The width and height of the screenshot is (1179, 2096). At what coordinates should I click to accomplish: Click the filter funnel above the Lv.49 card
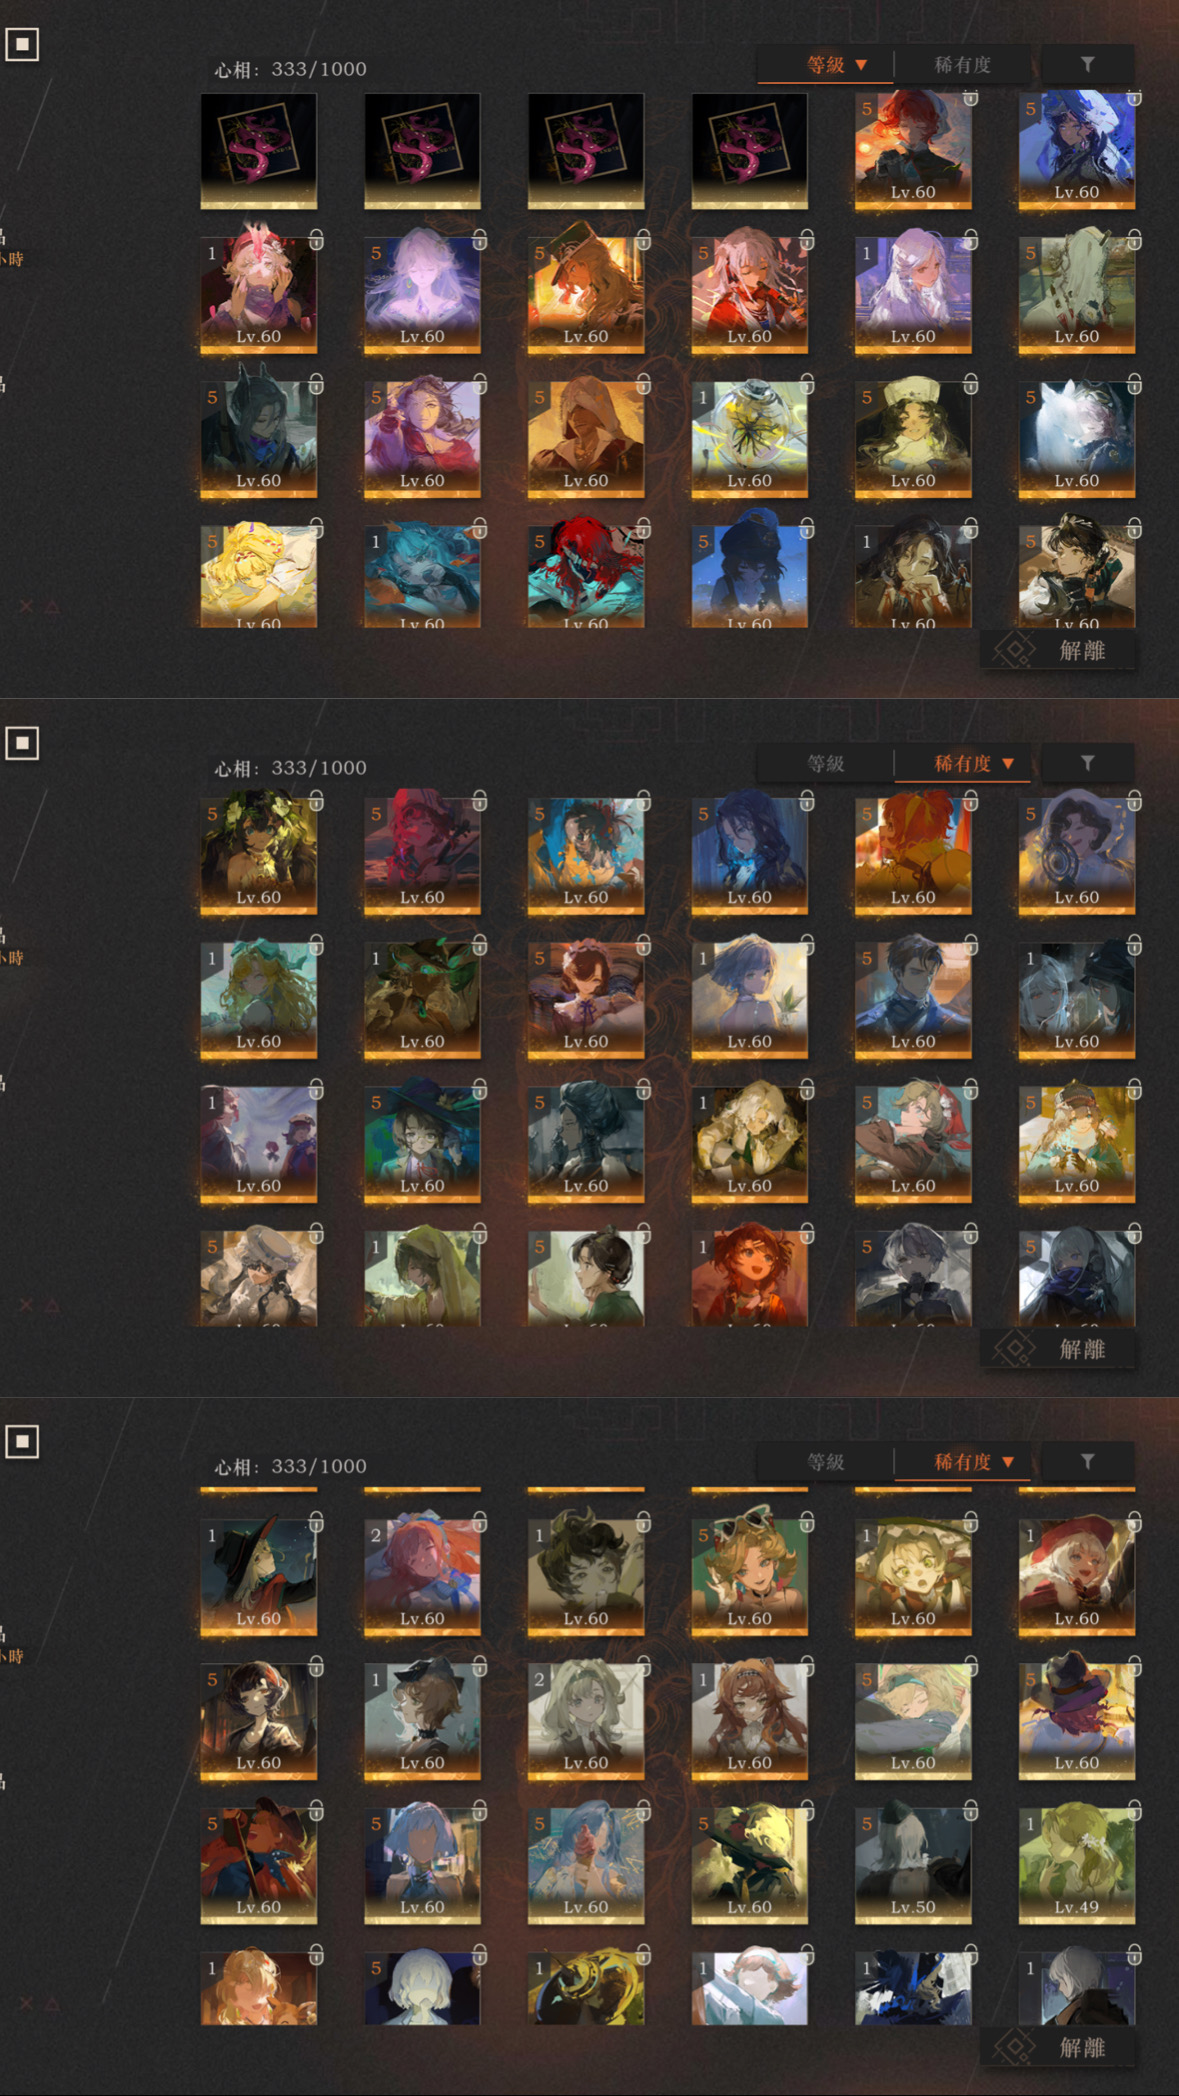[1087, 1462]
